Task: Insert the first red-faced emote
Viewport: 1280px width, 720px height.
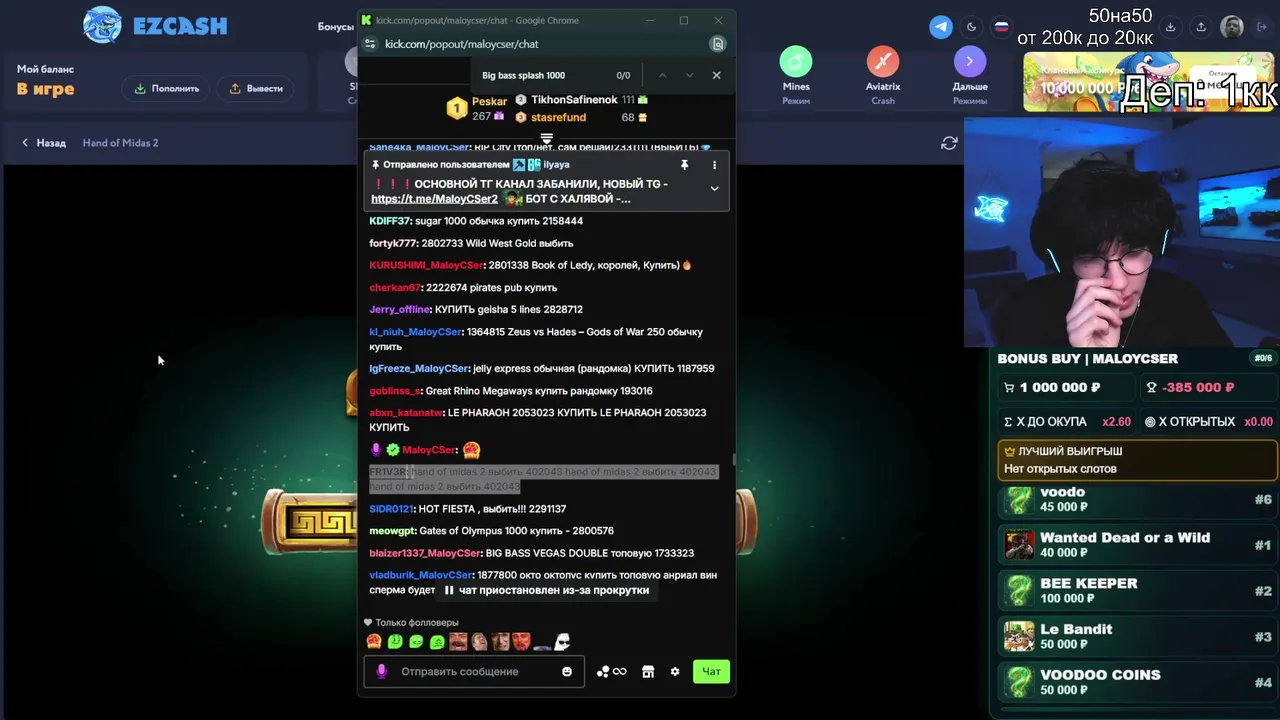Action: (374, 641)
